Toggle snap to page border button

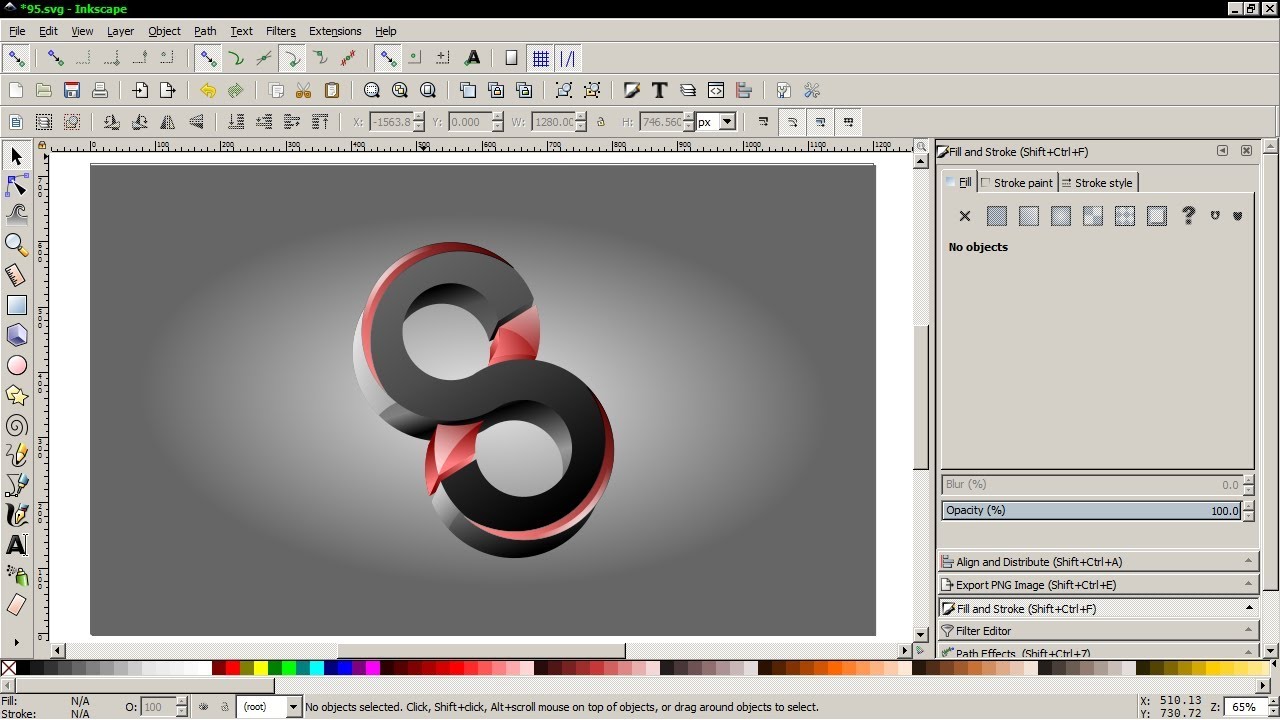click(511, 58)
